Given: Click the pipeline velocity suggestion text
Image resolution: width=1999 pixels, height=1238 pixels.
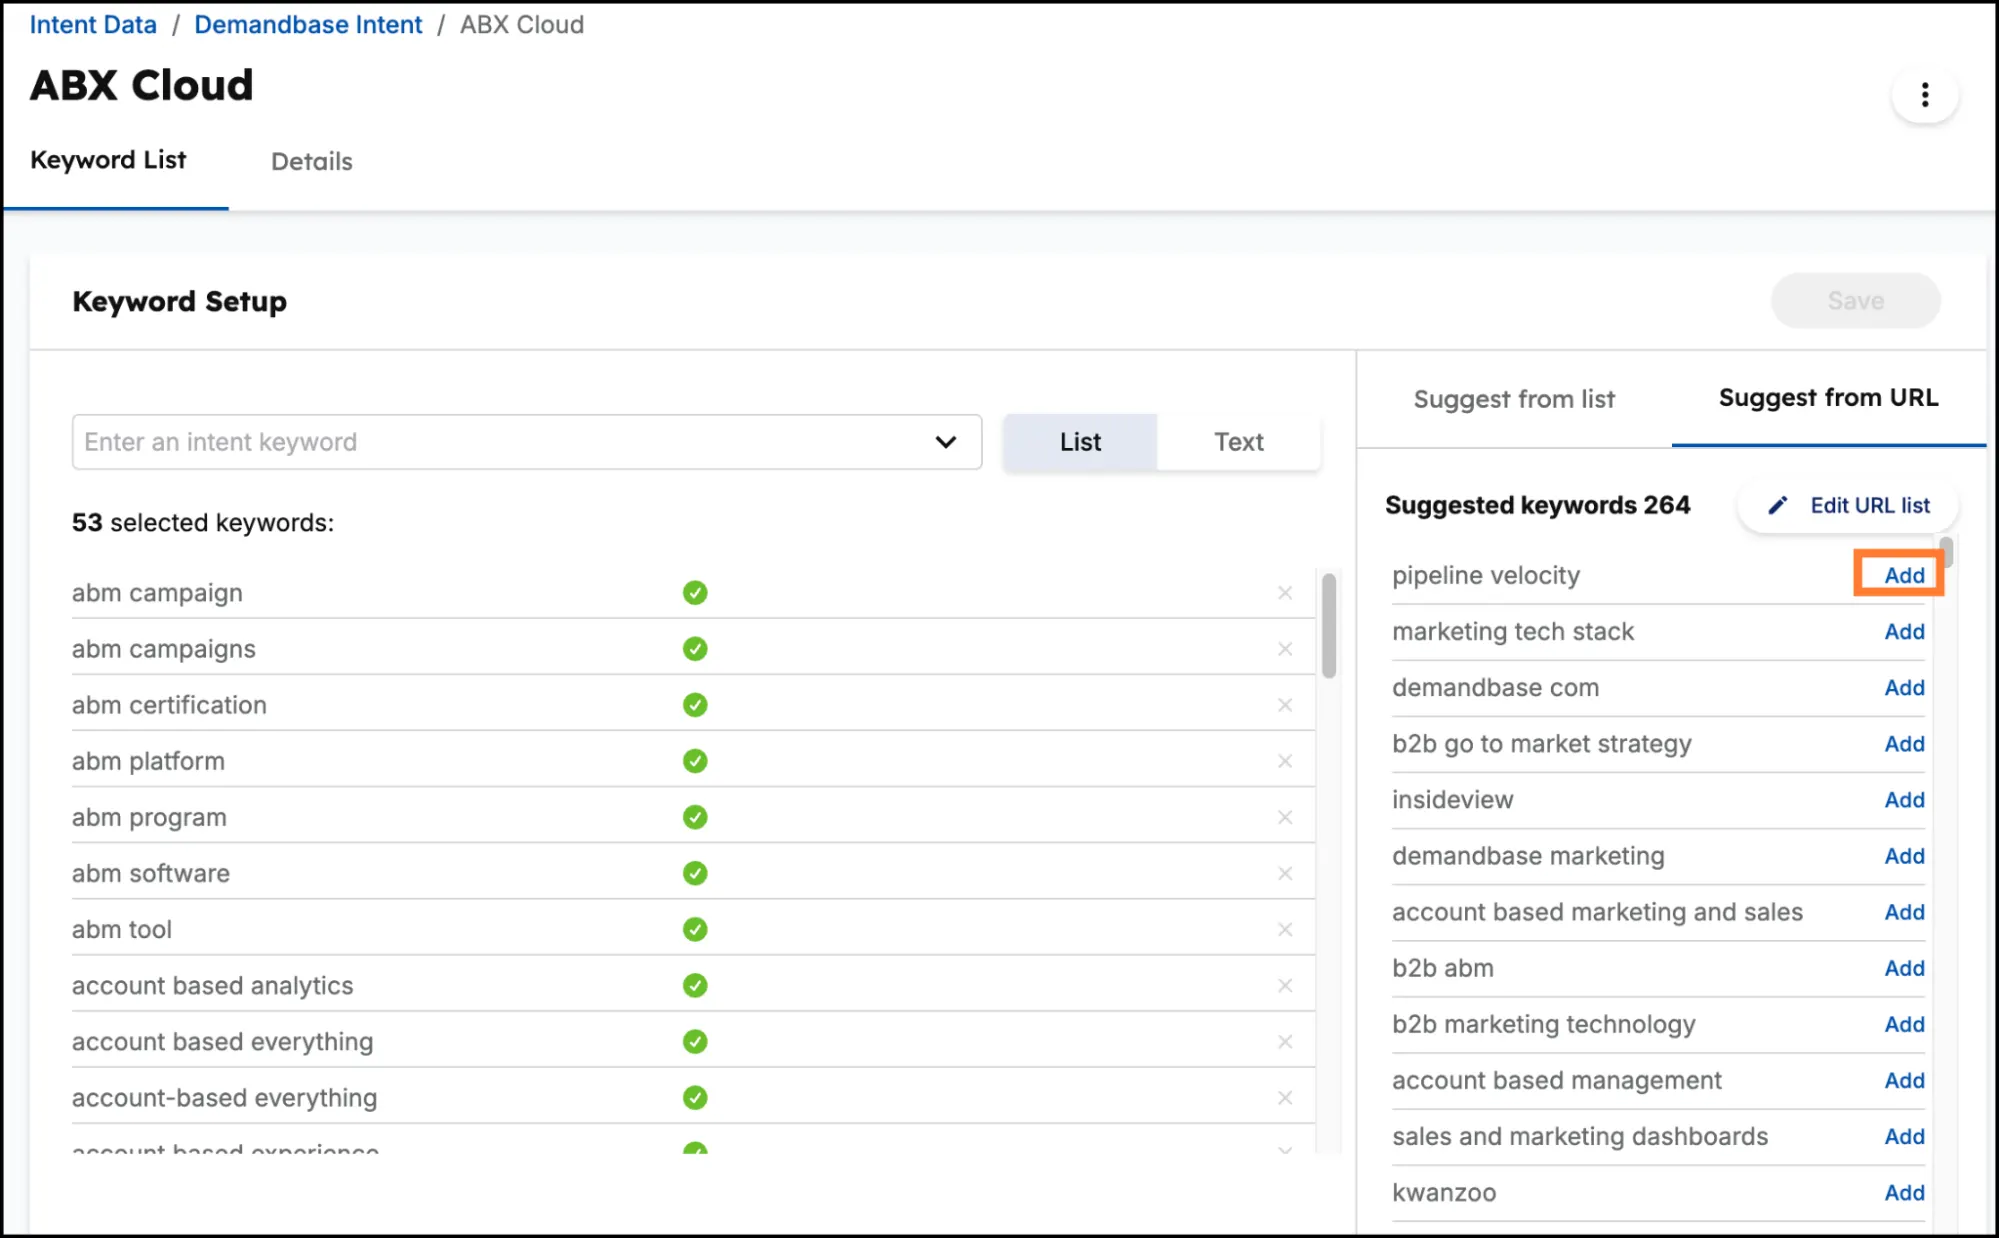Looking at the screenshot, I should coord(1486,575).
